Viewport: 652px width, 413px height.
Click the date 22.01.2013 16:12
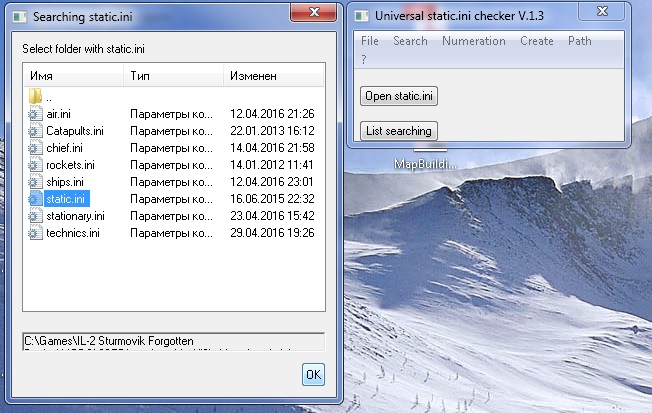[272, 131]
